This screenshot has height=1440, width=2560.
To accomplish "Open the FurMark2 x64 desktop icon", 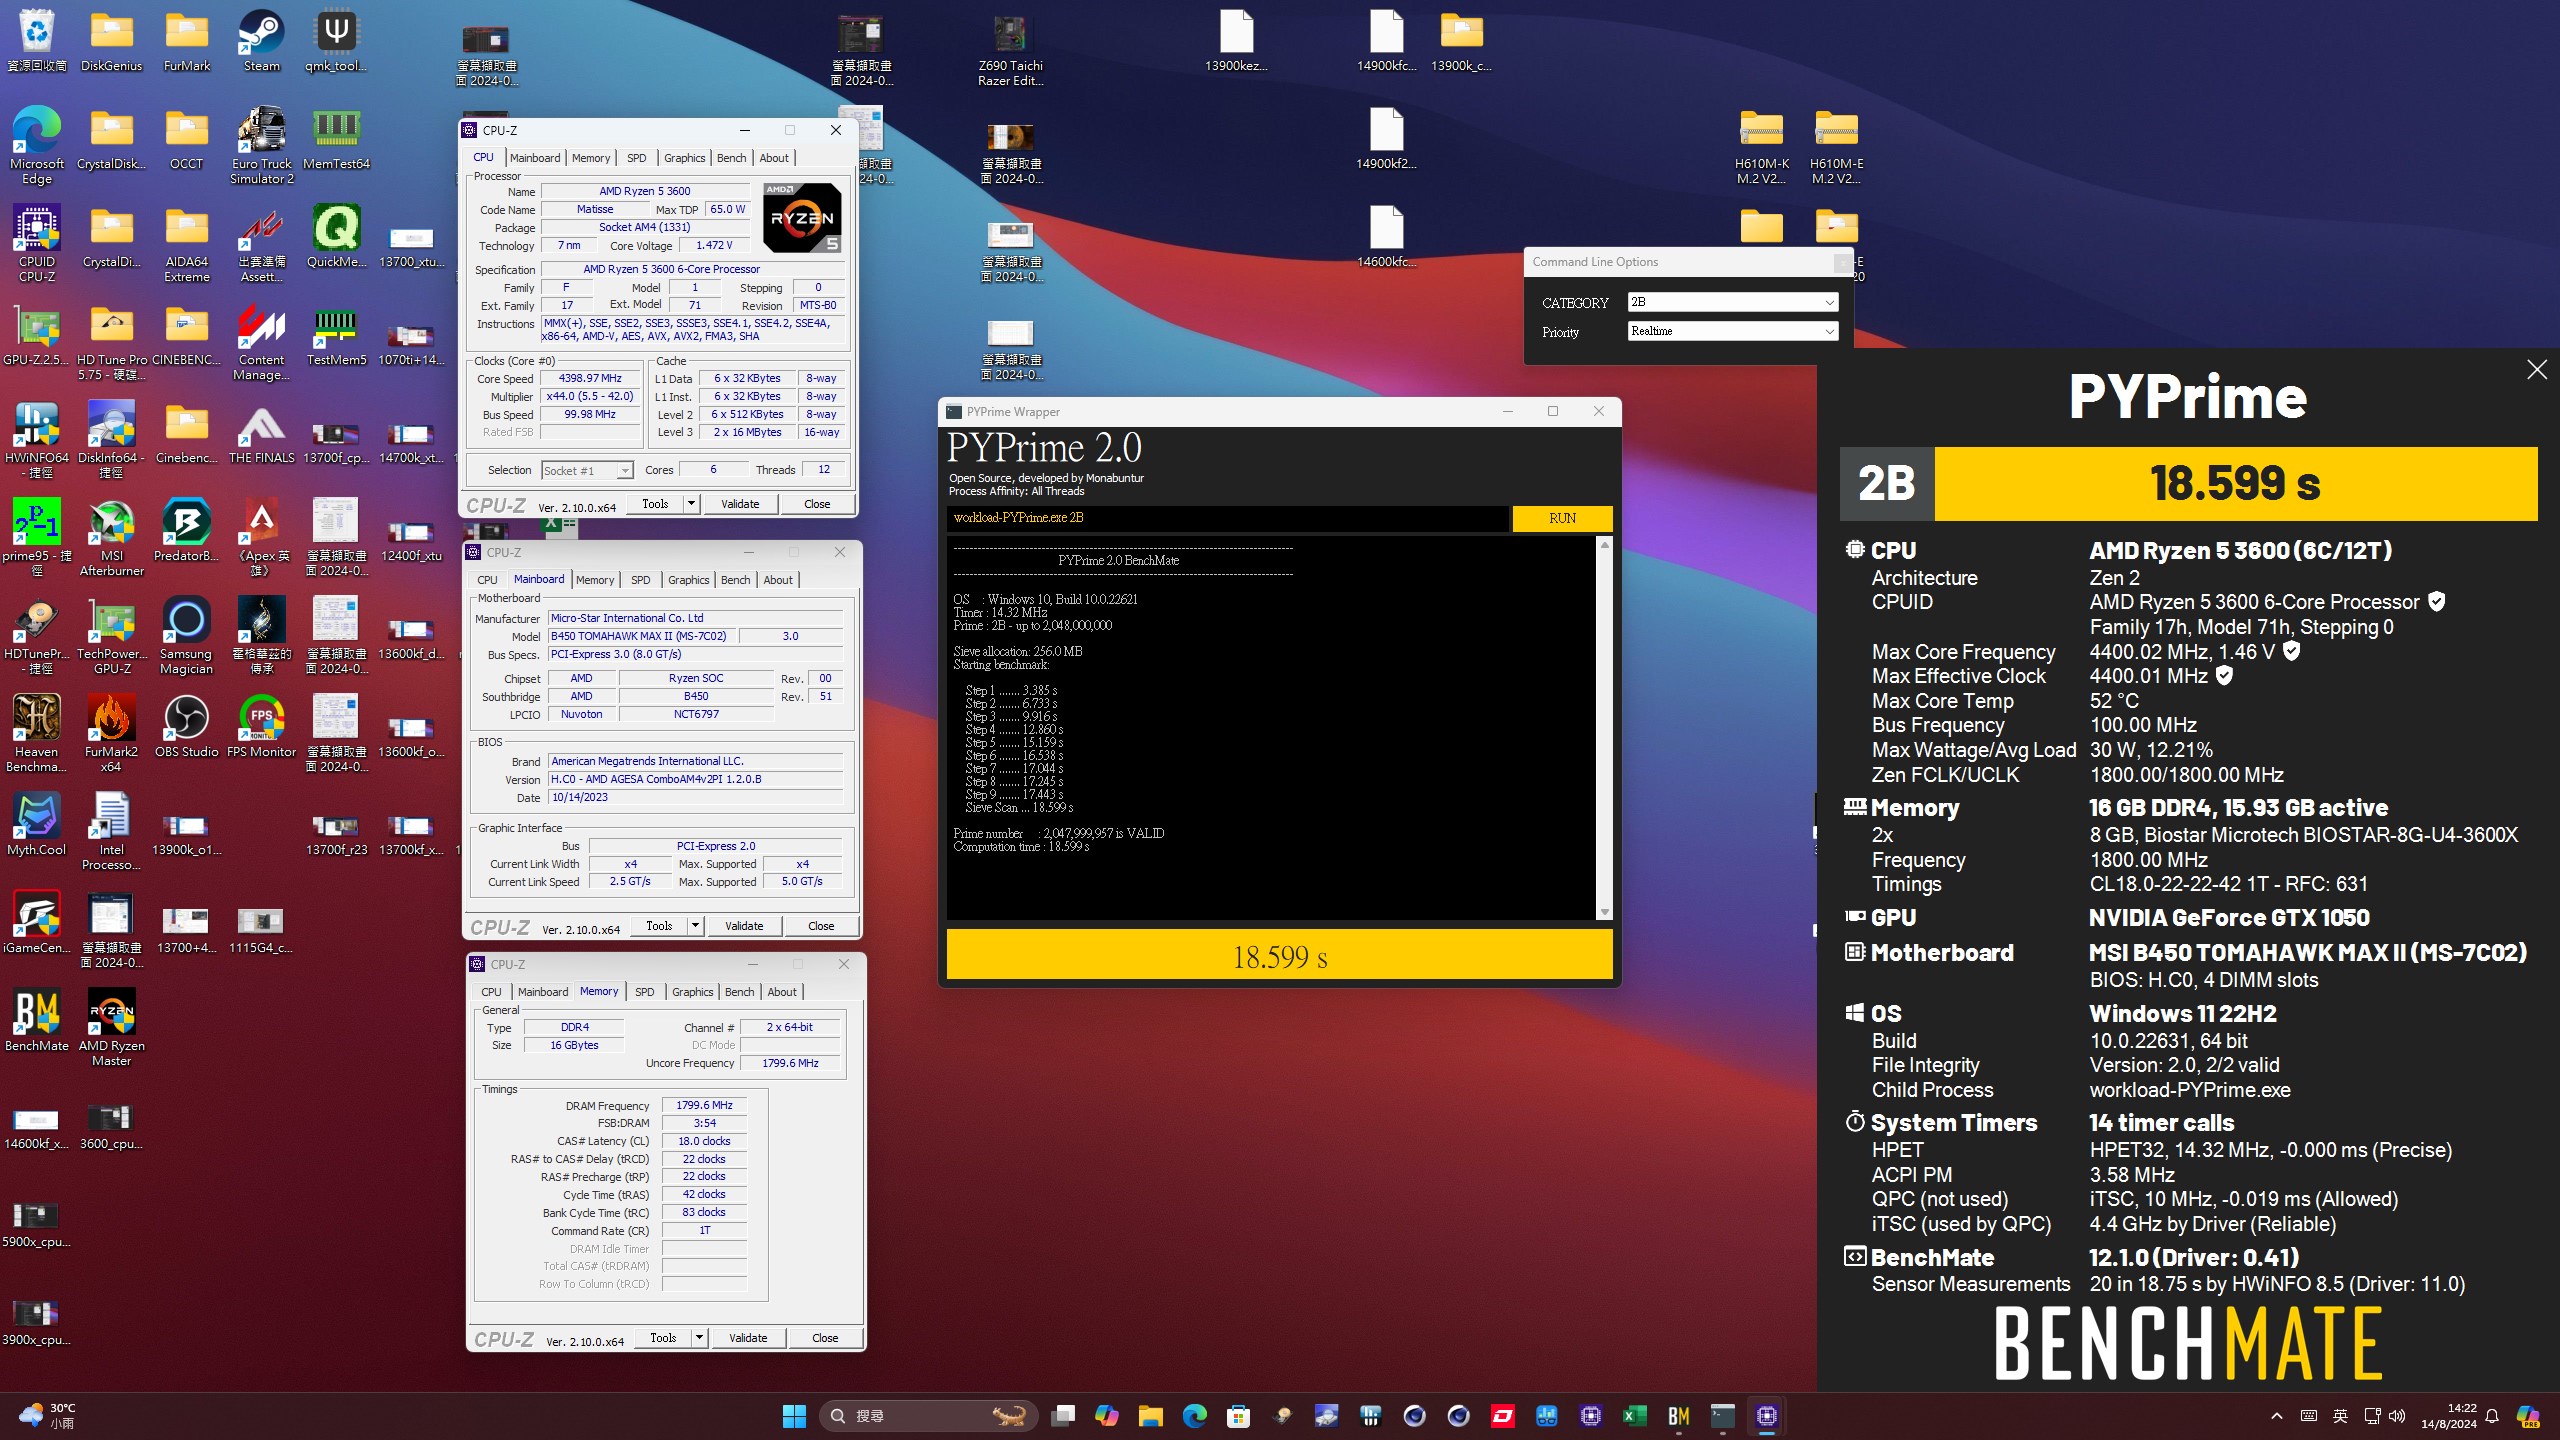I will [x=112, y=734].
